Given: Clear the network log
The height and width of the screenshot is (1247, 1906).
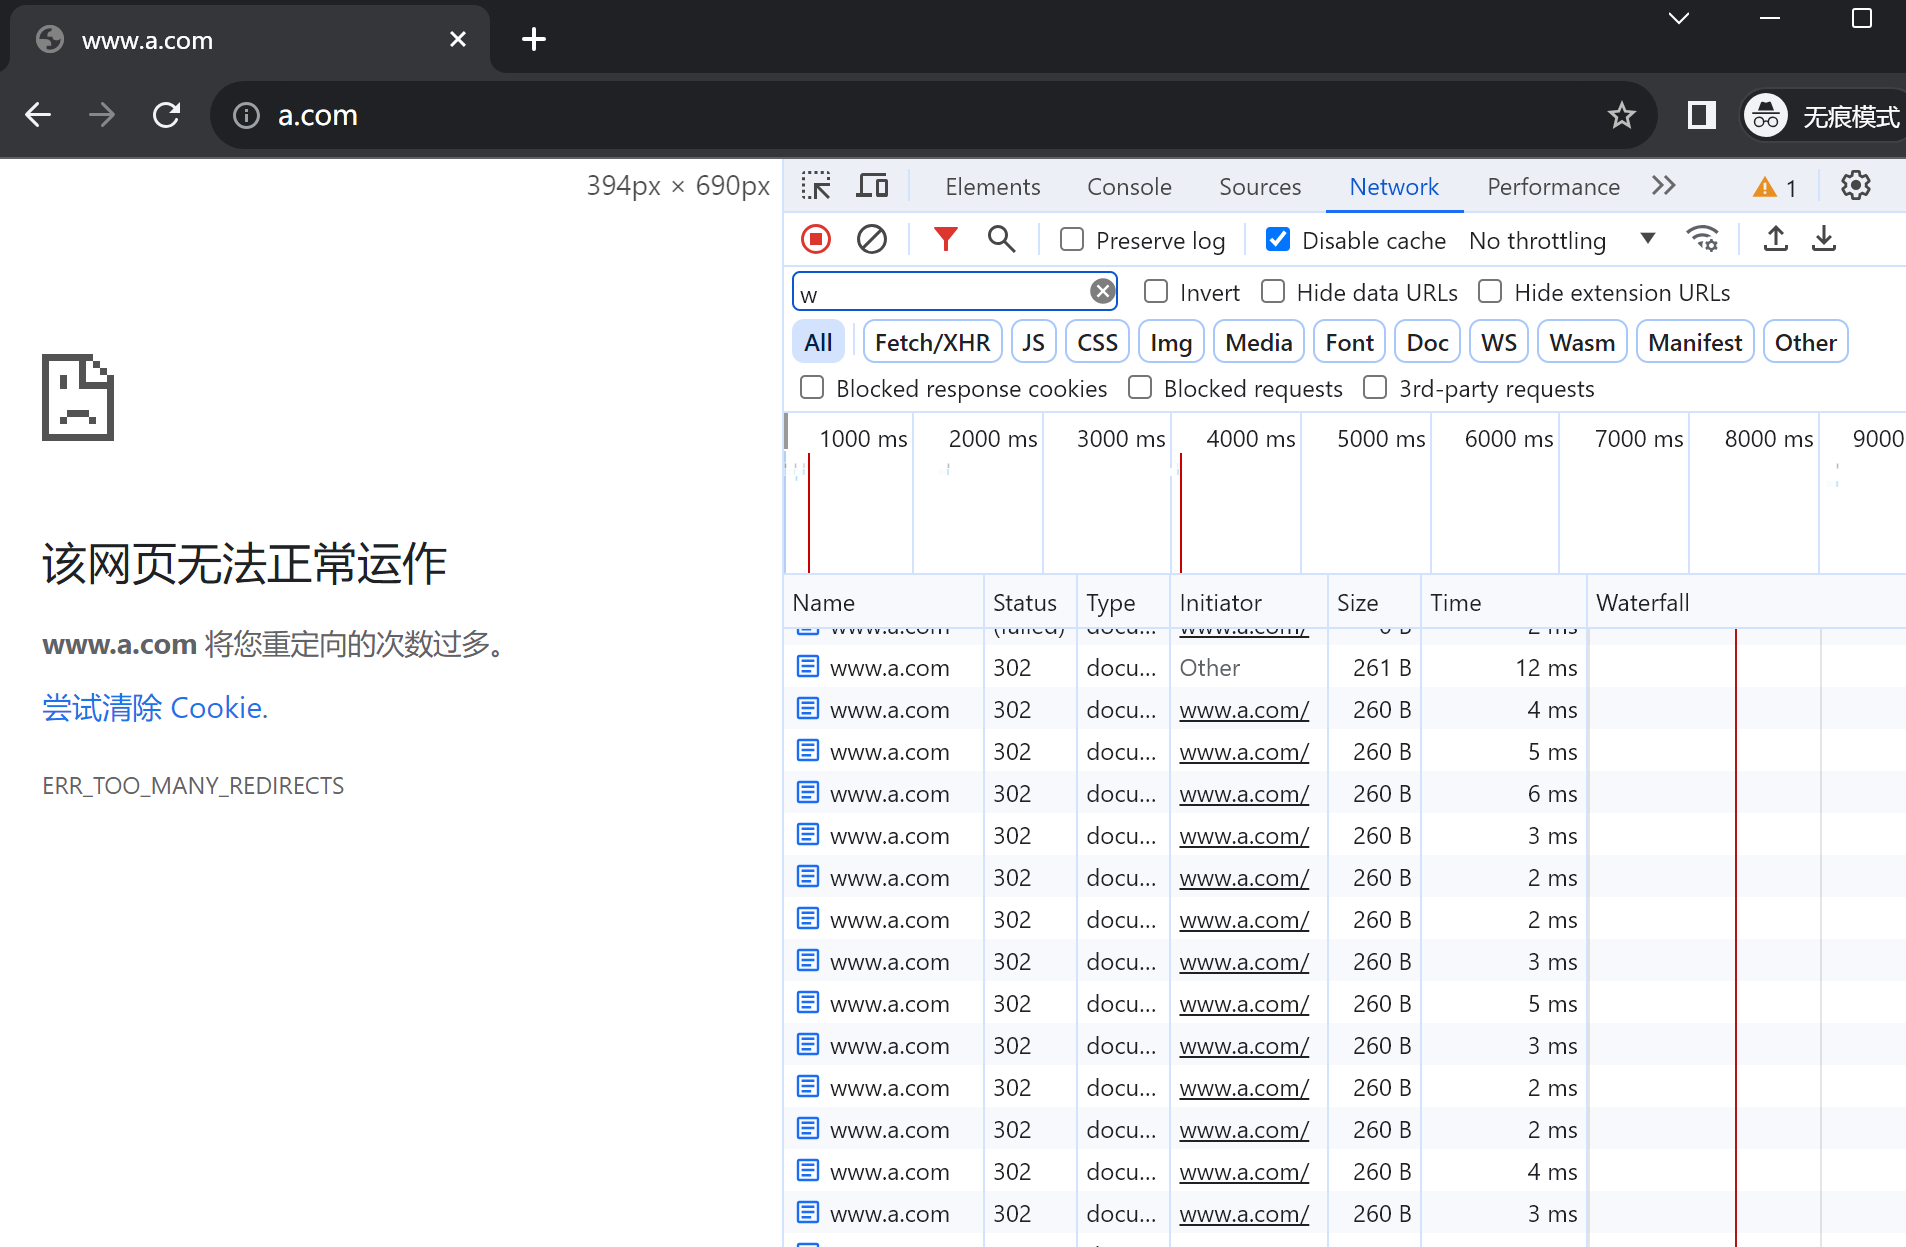Looking at the screenshot, I should [x=871, y=240].
